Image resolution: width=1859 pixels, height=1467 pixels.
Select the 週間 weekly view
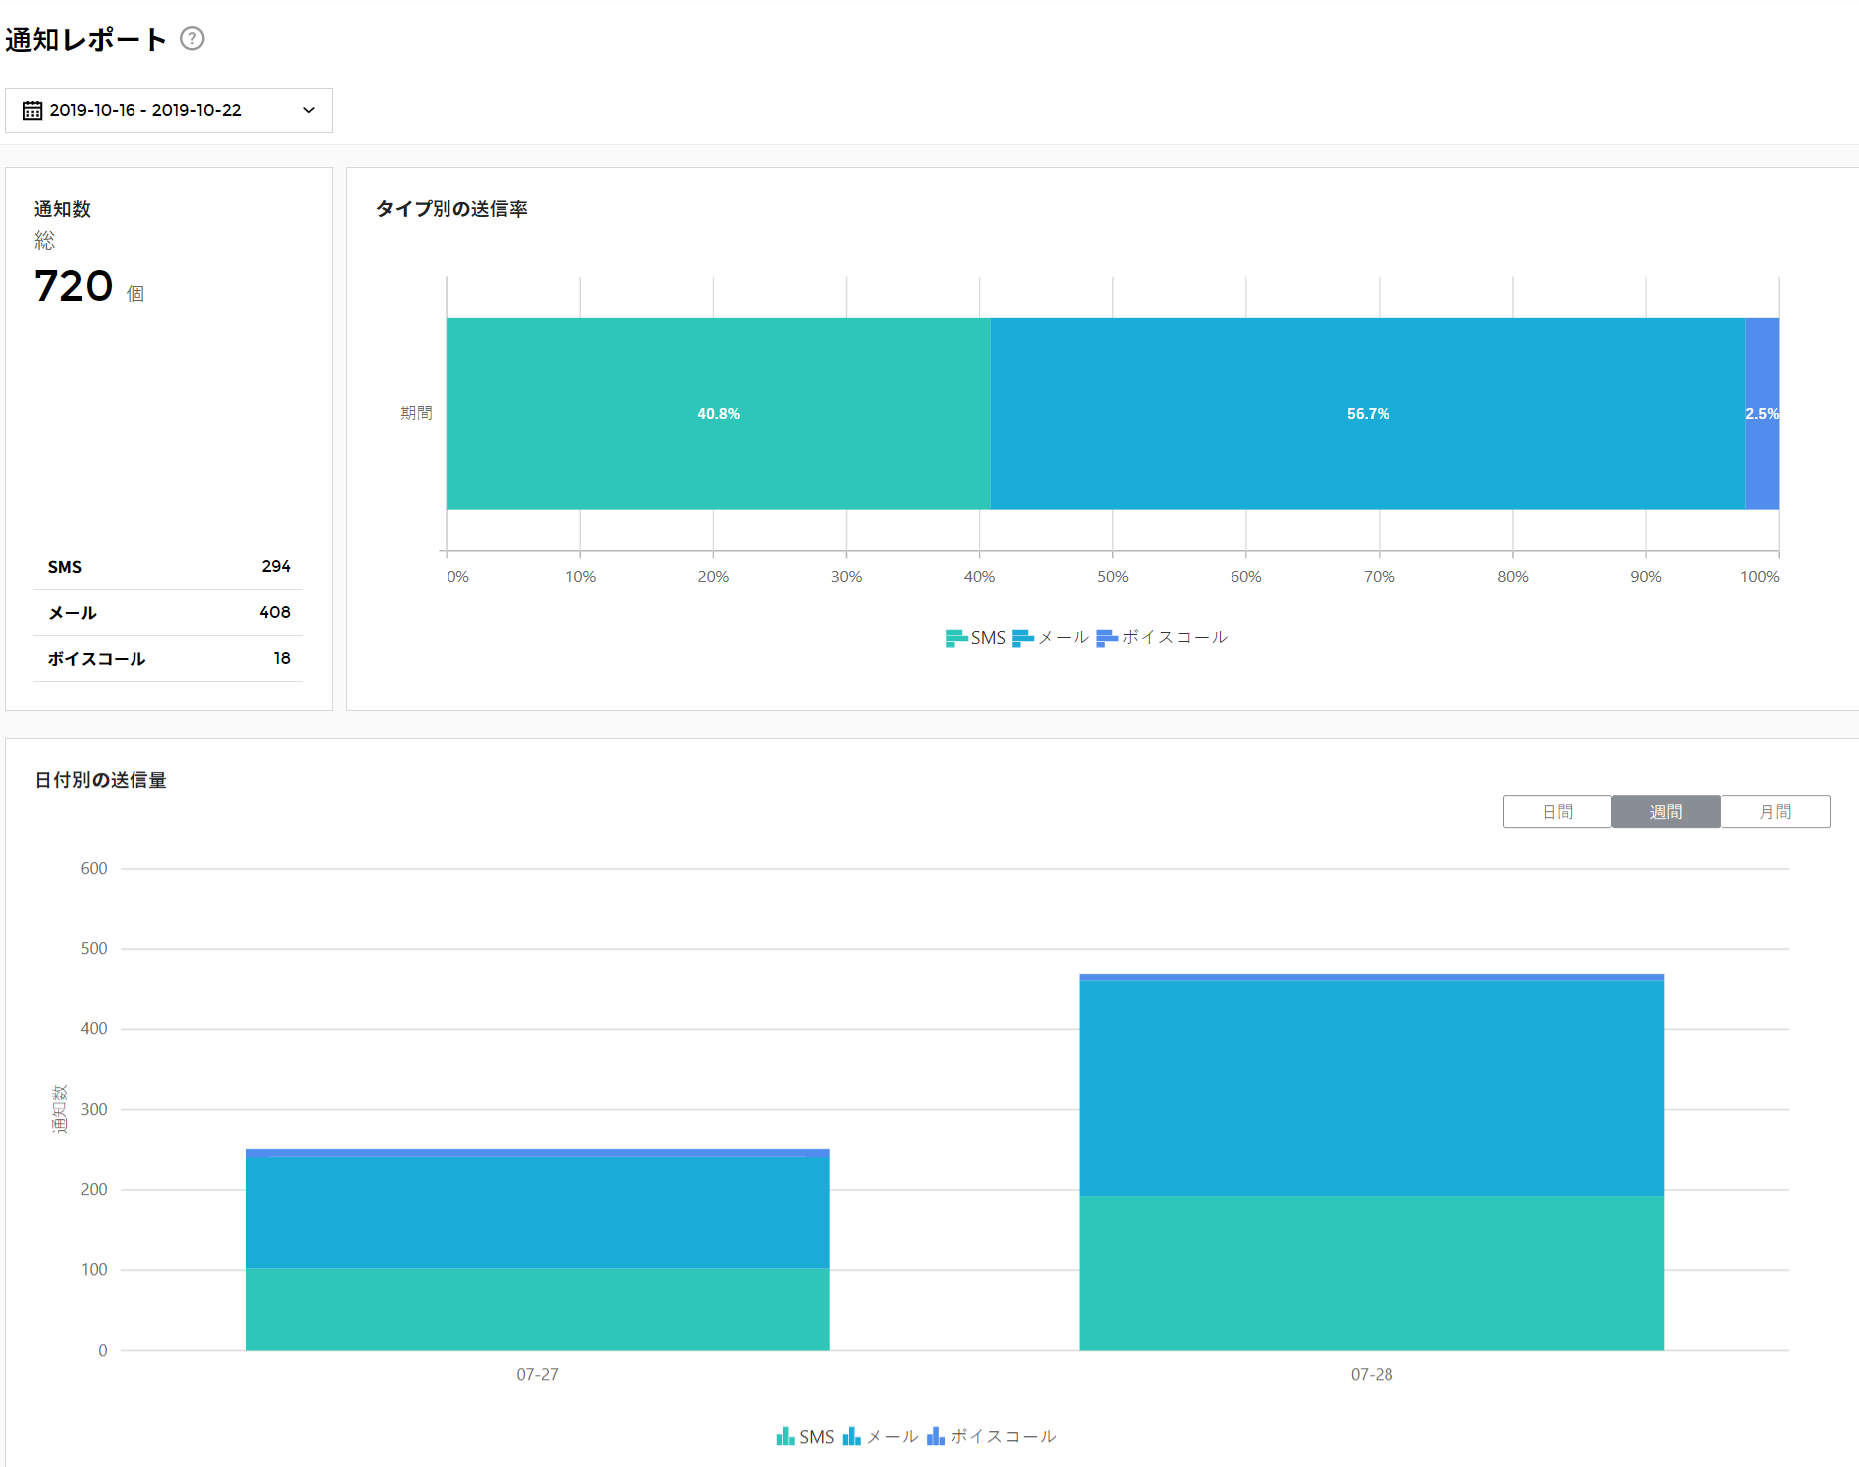point(1666,812)
